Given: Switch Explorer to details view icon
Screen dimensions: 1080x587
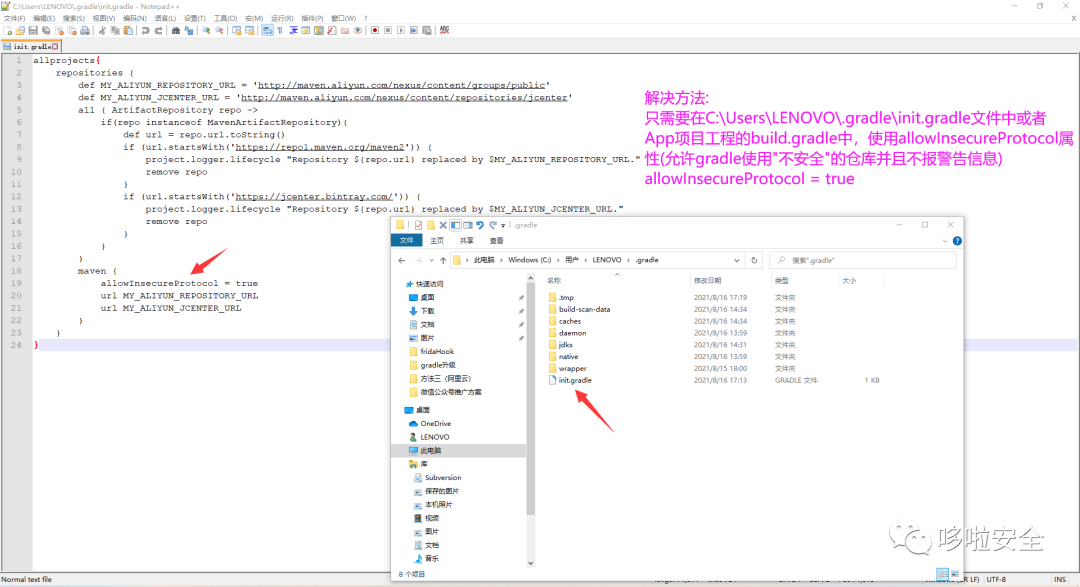Looking at the screenshot, I should (x=942, y=574).
